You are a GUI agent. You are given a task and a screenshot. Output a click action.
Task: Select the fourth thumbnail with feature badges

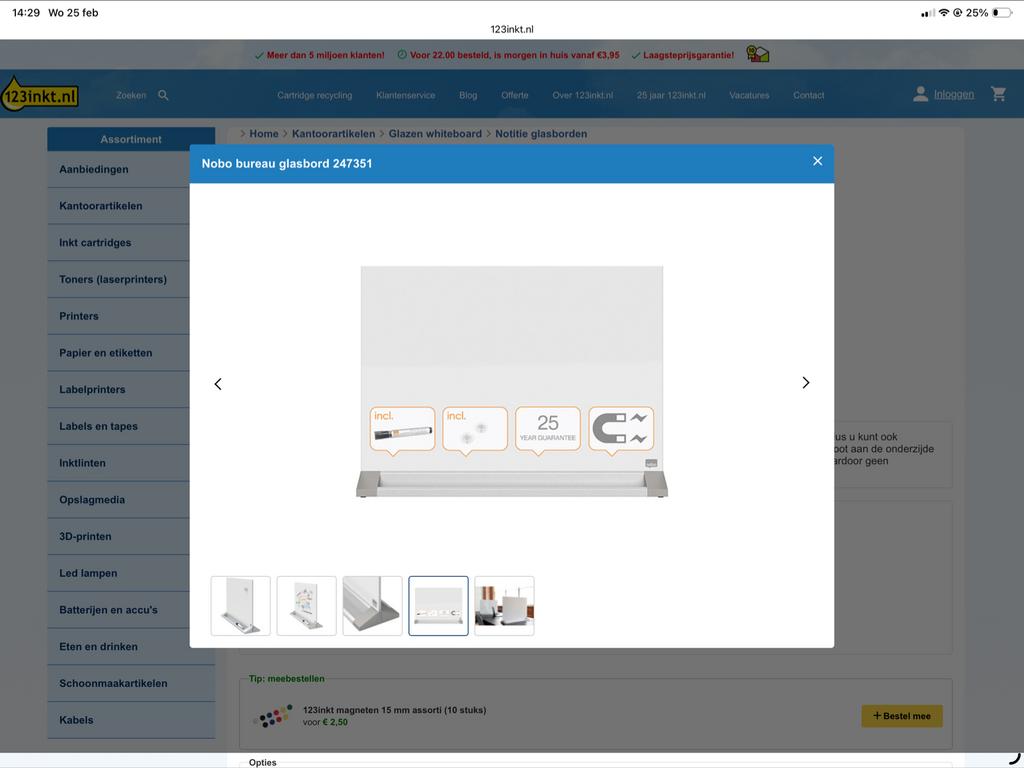[438, 606]
